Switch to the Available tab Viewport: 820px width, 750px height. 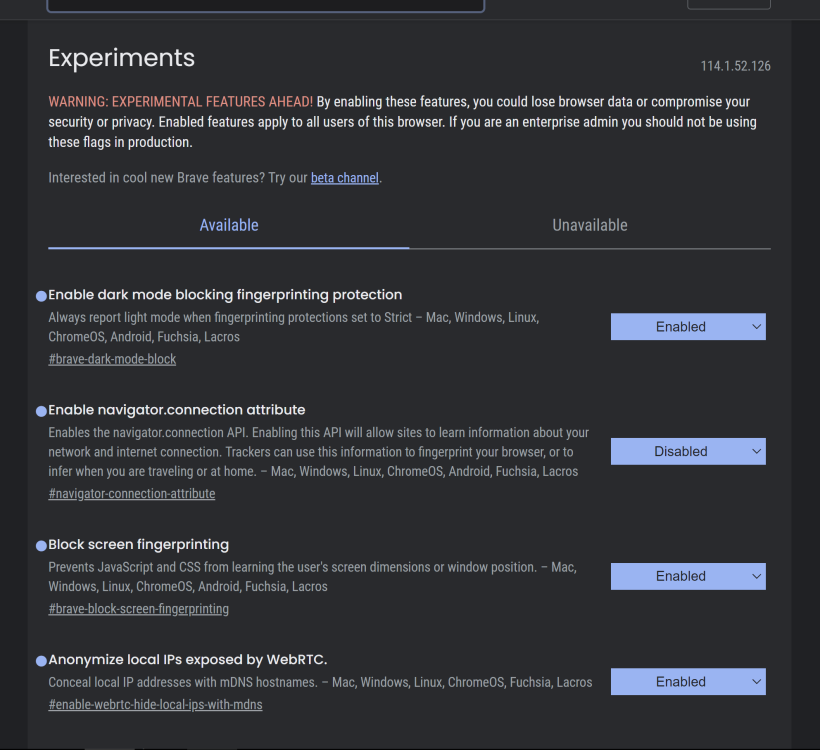[x=229, y=226]
